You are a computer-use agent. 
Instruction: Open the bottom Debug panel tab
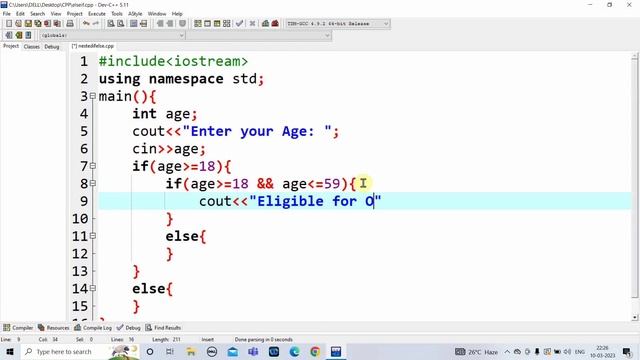(129, 328)
